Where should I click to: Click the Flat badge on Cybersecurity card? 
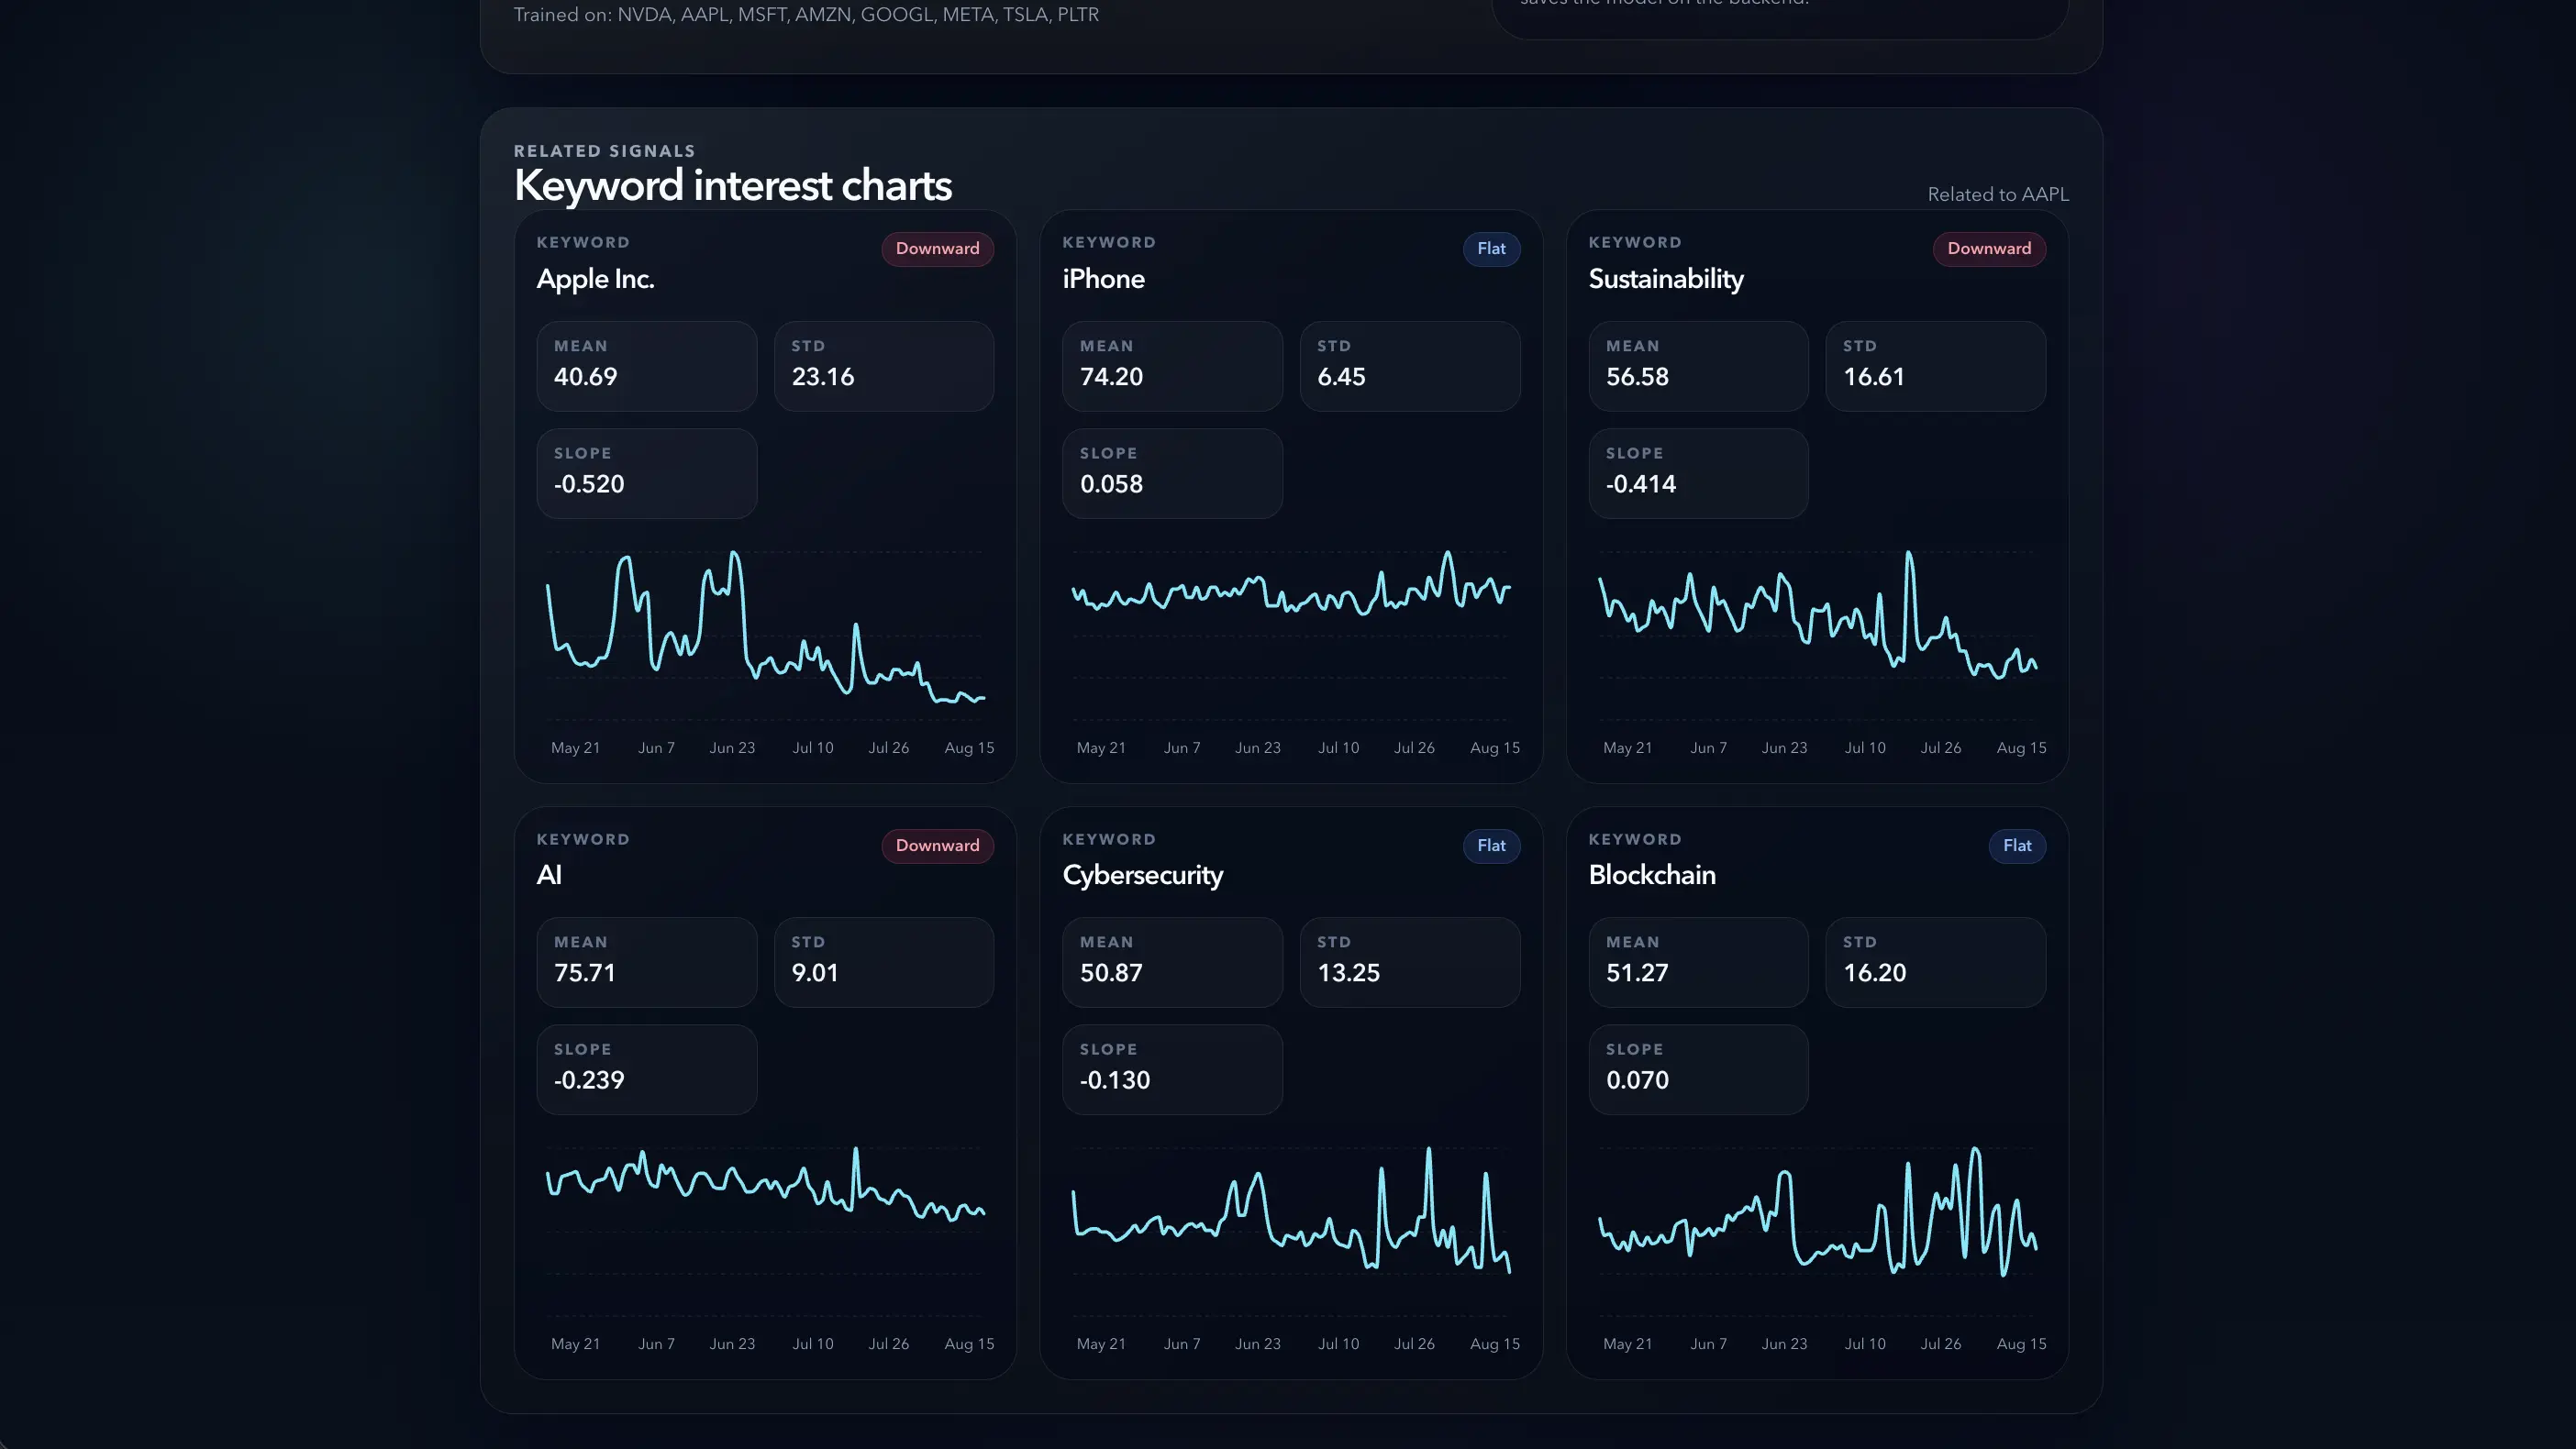click(1491, 846)
